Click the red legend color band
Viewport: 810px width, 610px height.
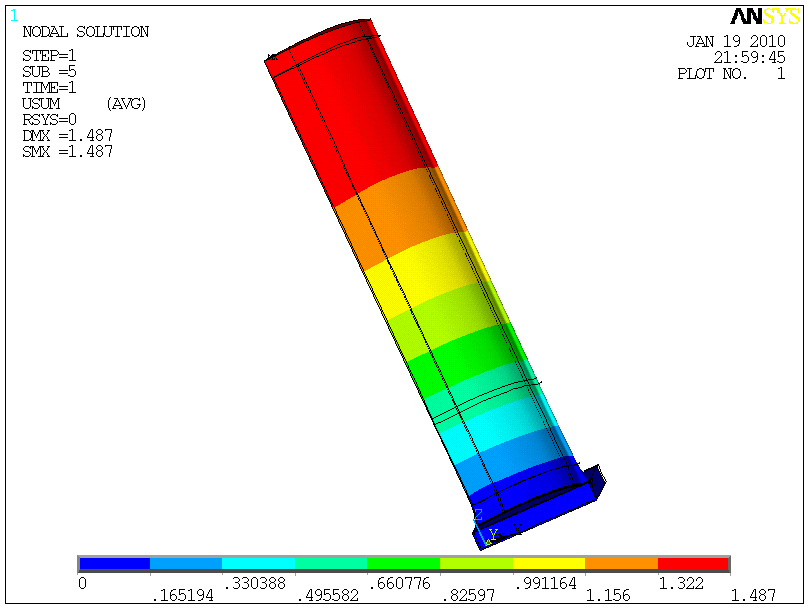click(x=693, y=564)
